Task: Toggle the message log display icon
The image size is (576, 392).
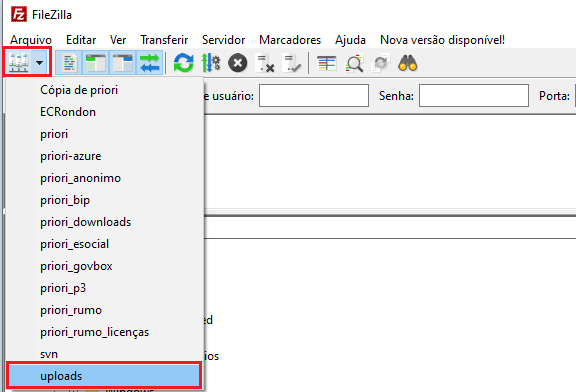Action: click(69, 63)
